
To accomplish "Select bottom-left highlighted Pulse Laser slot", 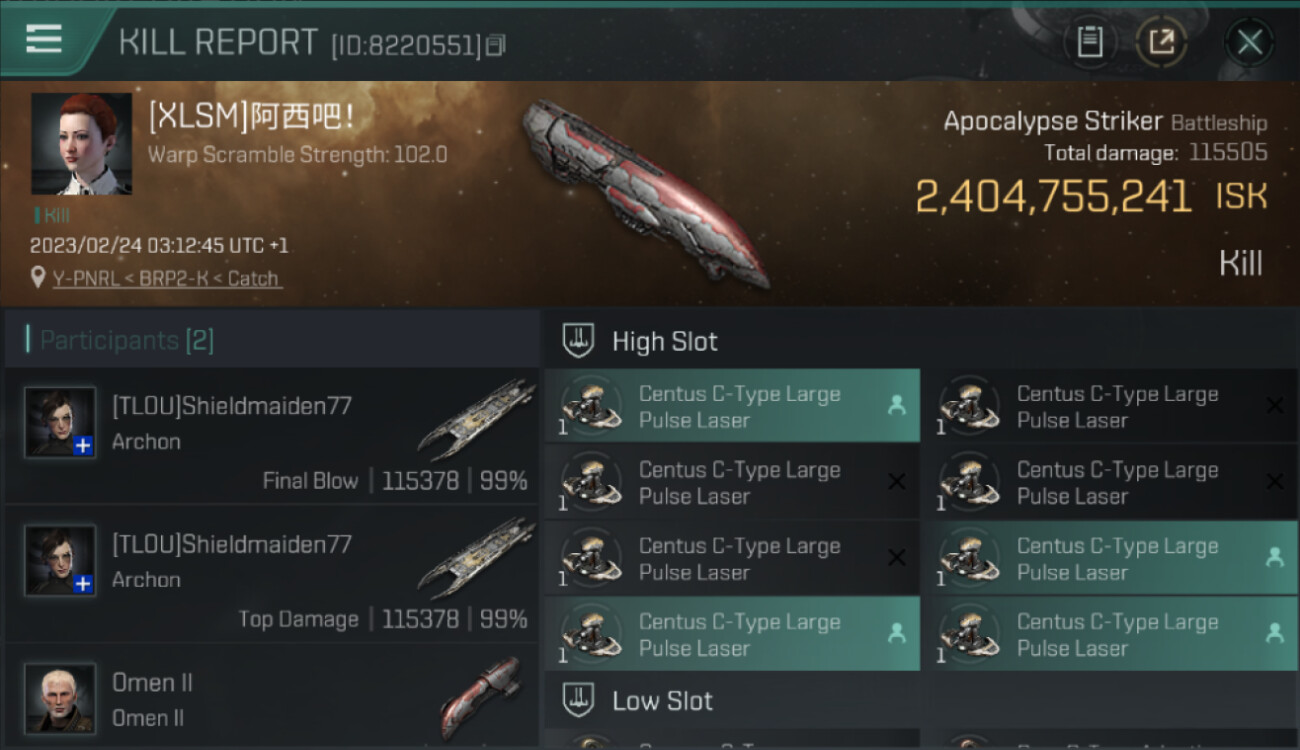I will (x=732, y=634).
